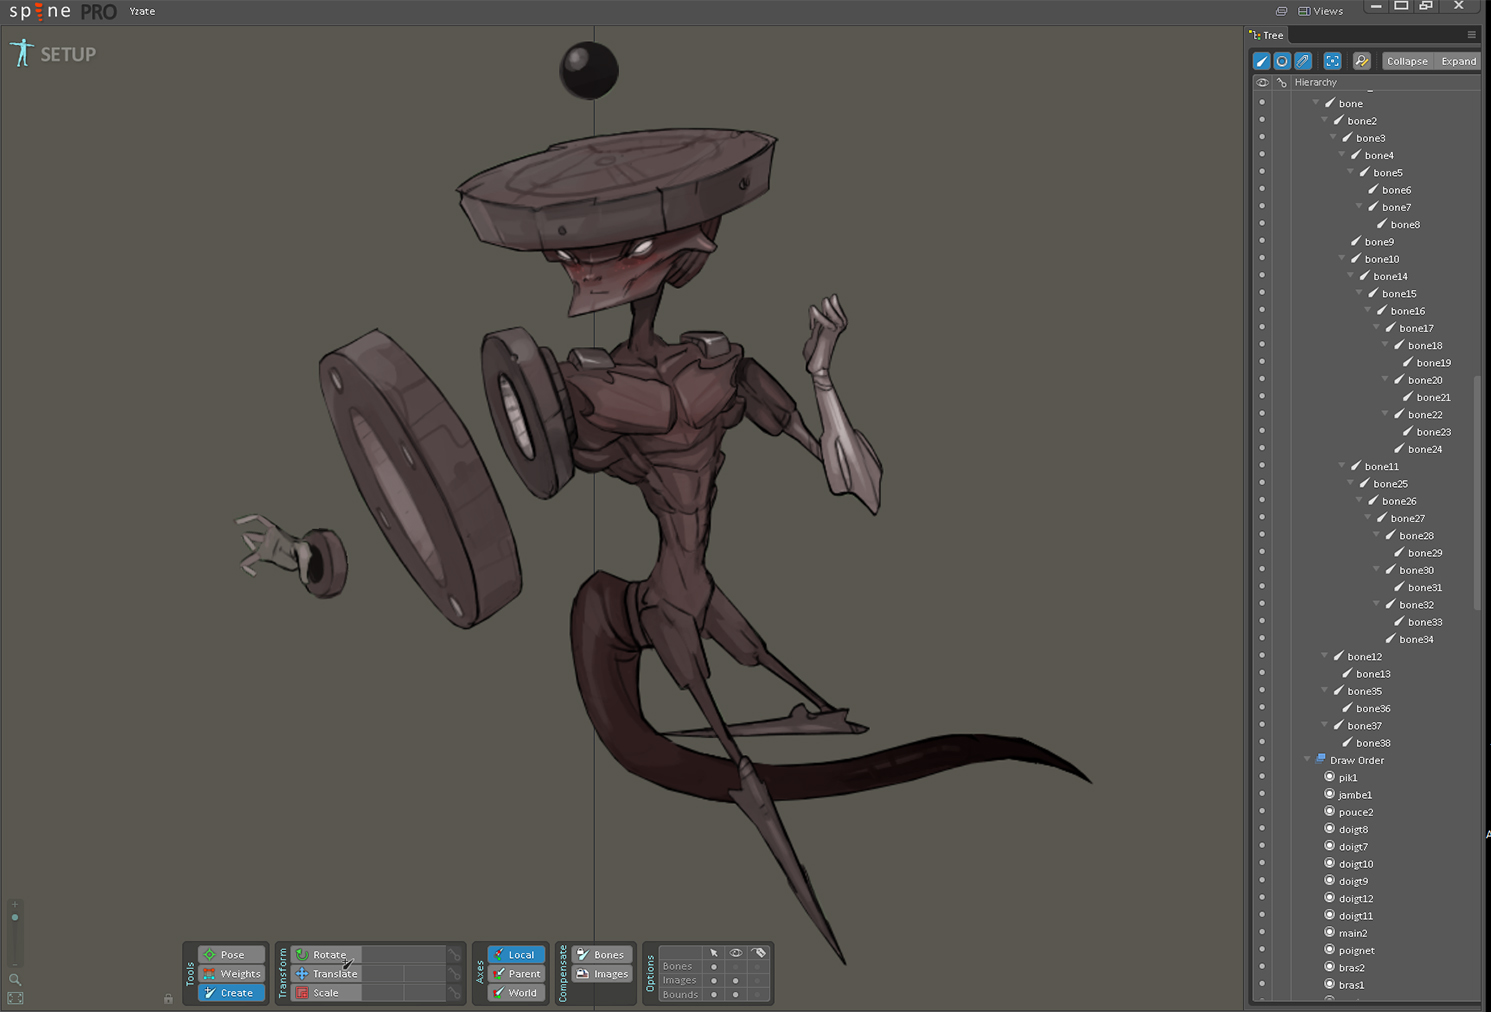This screenshot has width=1491, height=1012.
Task: Click the slot icon beside jambe1
Action: [x=1330, y=794]
